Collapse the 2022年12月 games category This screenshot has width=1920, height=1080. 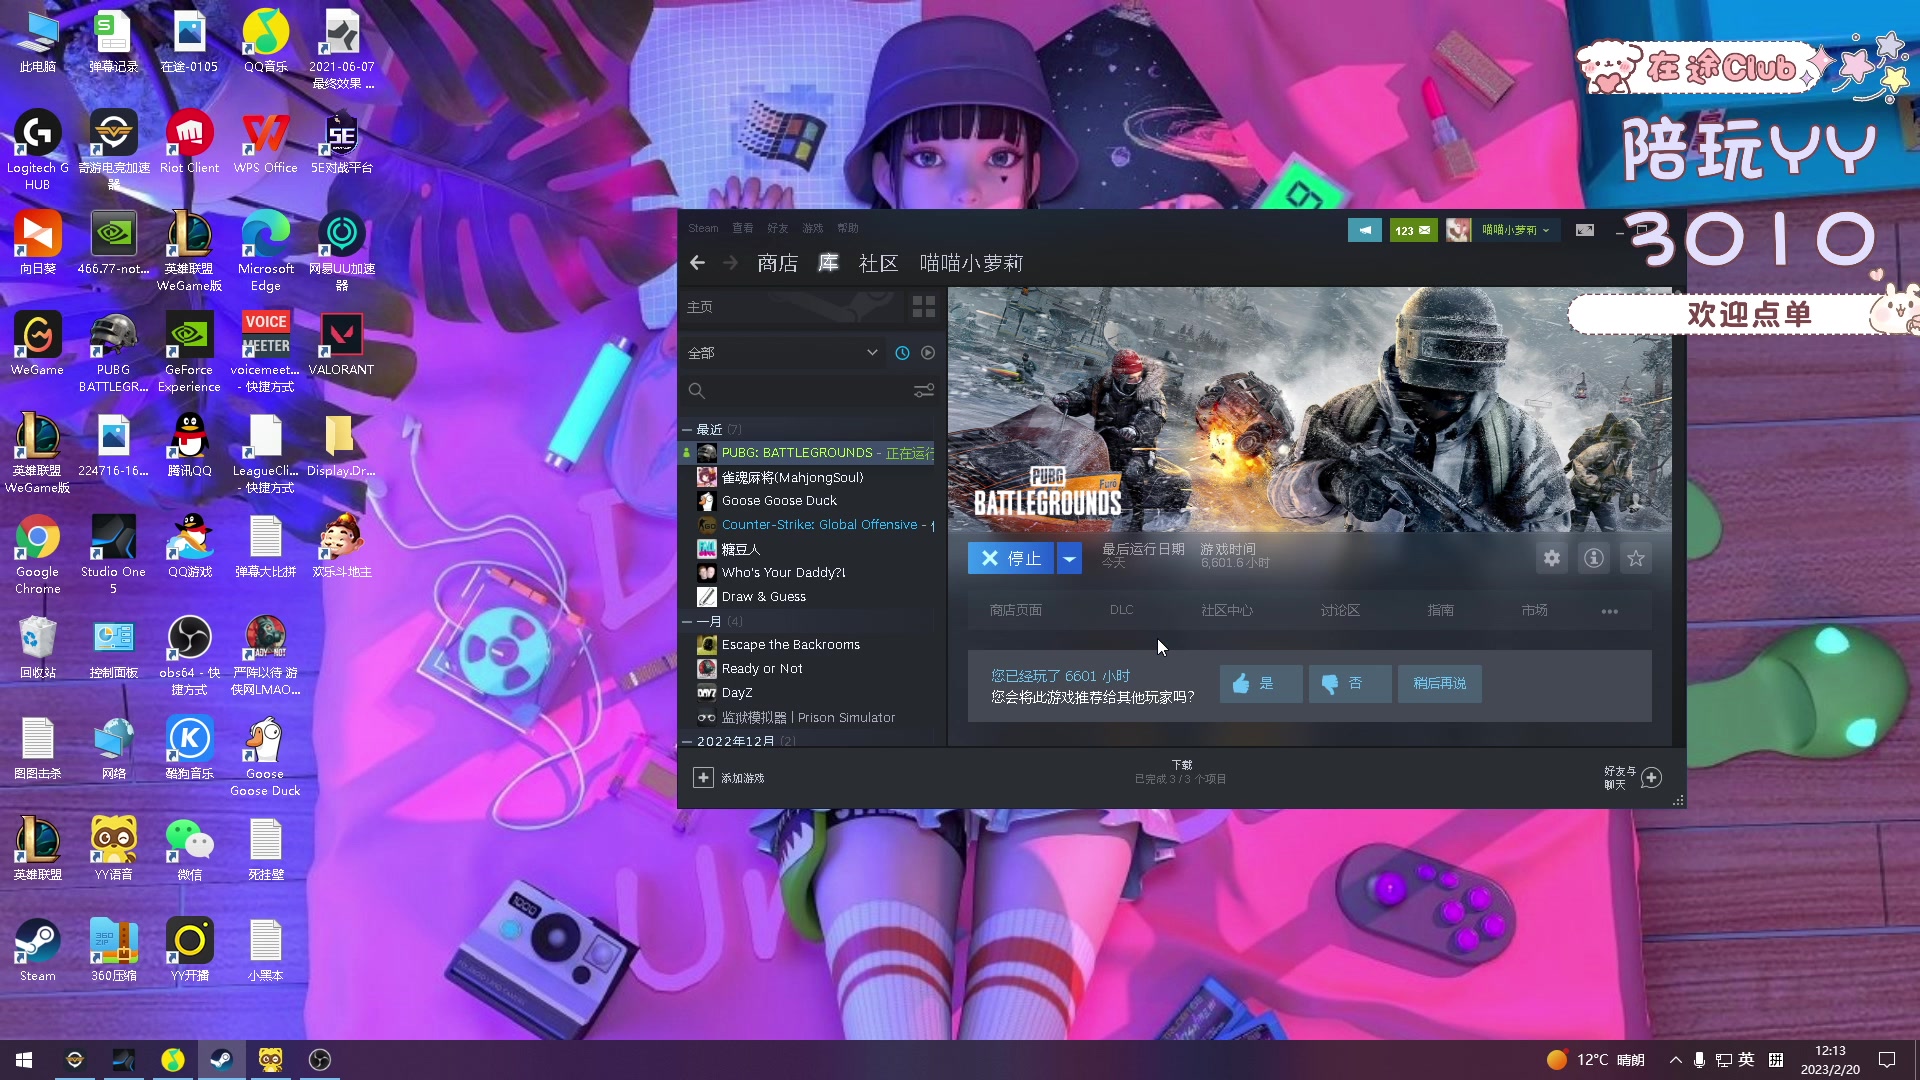[687, 742]
